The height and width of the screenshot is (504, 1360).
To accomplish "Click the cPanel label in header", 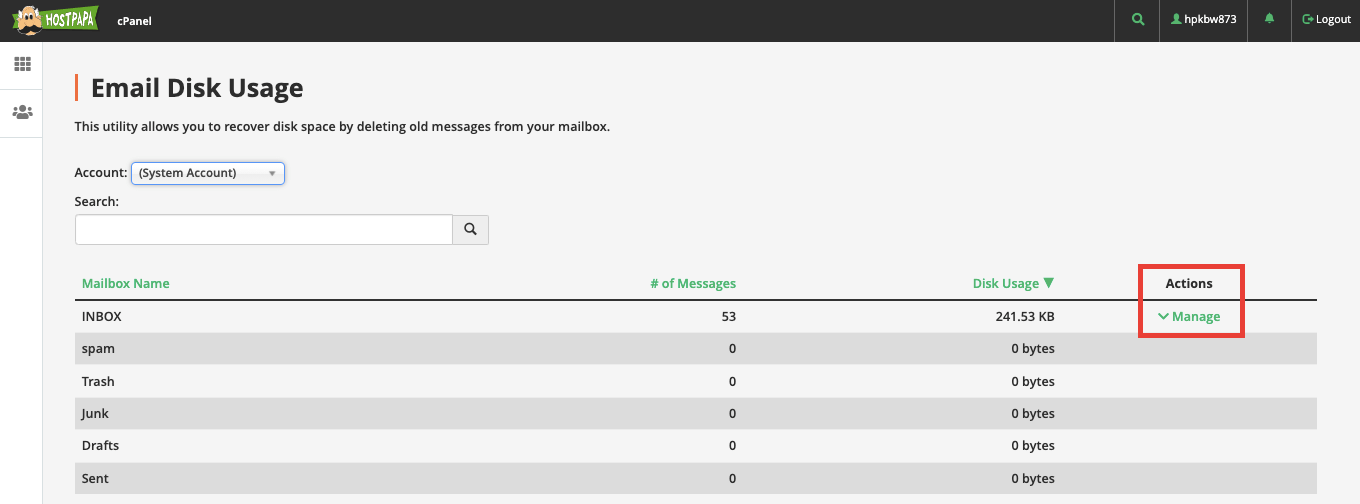I will 134,20.
